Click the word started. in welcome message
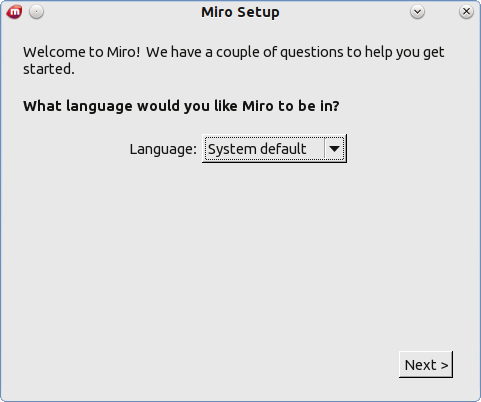 [x=49, y=69]
